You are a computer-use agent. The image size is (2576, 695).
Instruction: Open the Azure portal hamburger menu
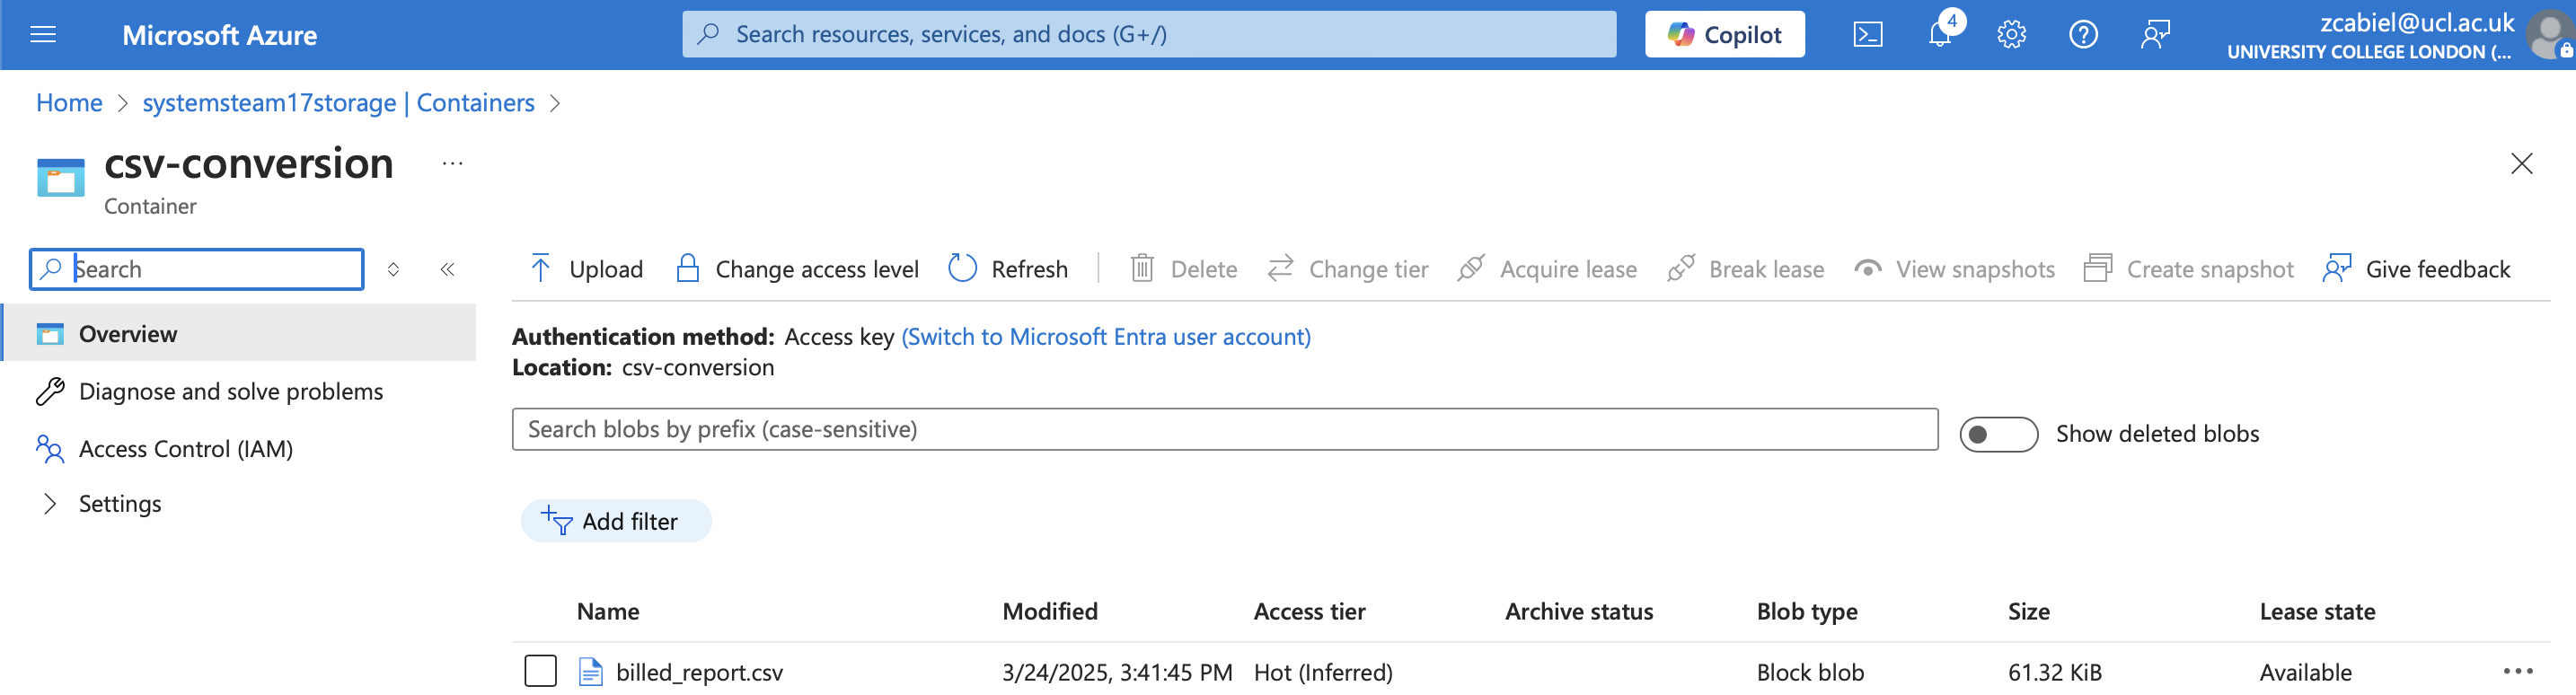[x=43, y=35]
